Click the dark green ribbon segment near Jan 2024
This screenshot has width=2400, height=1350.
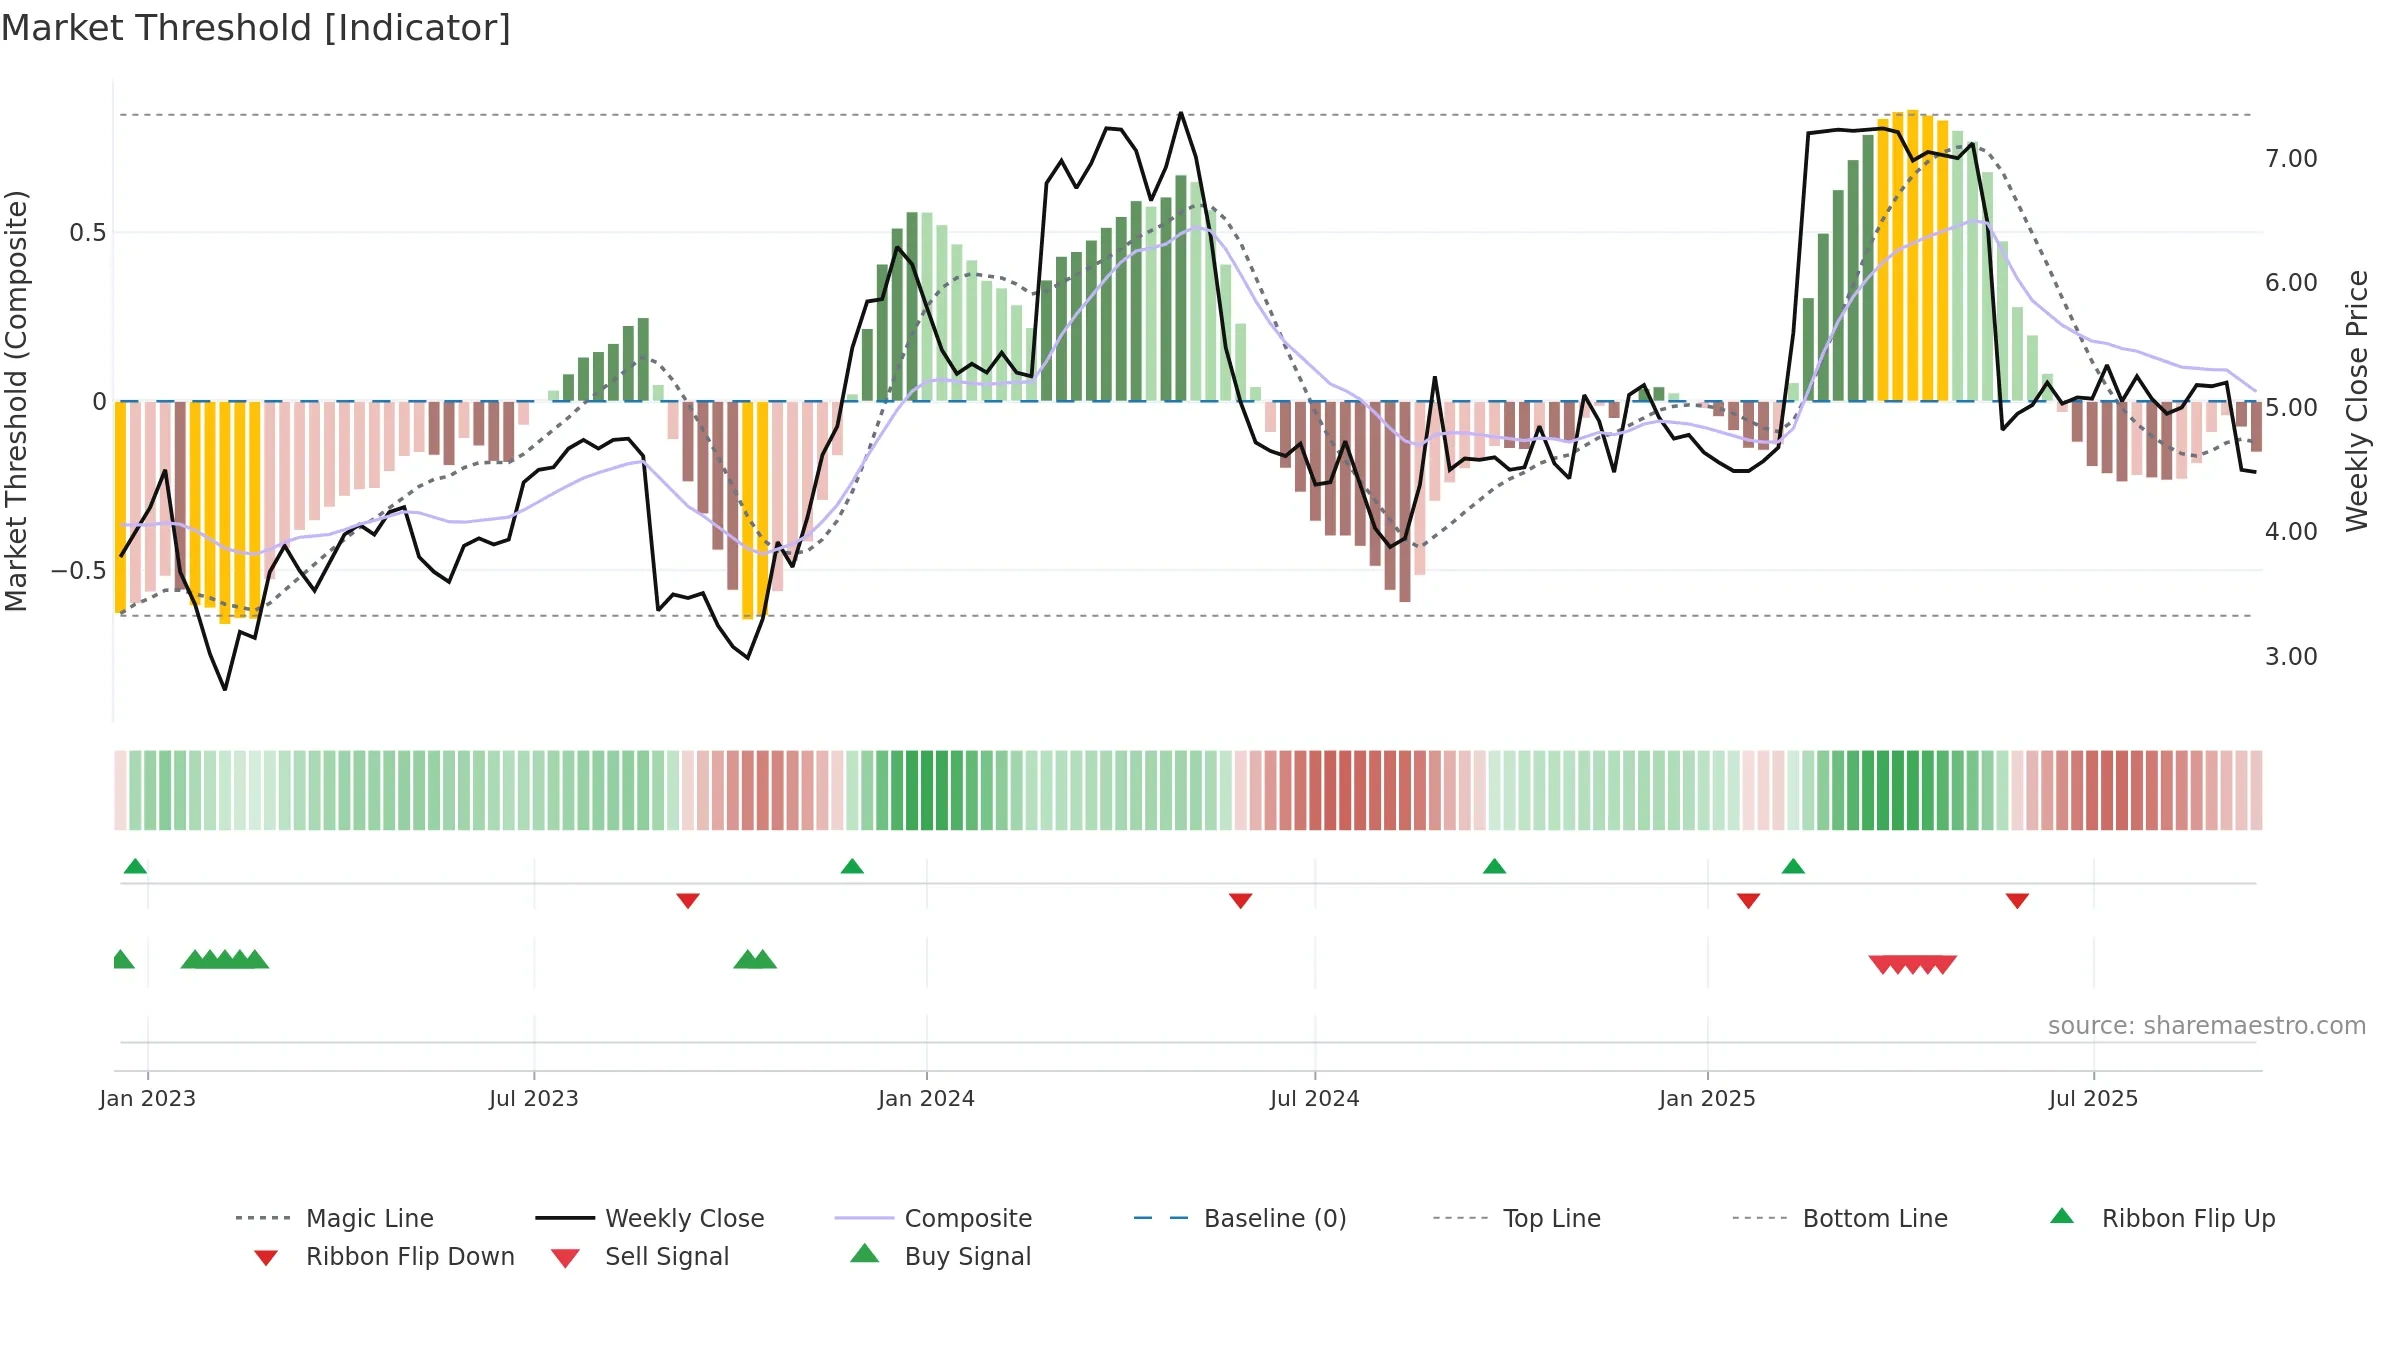[919, 790]
